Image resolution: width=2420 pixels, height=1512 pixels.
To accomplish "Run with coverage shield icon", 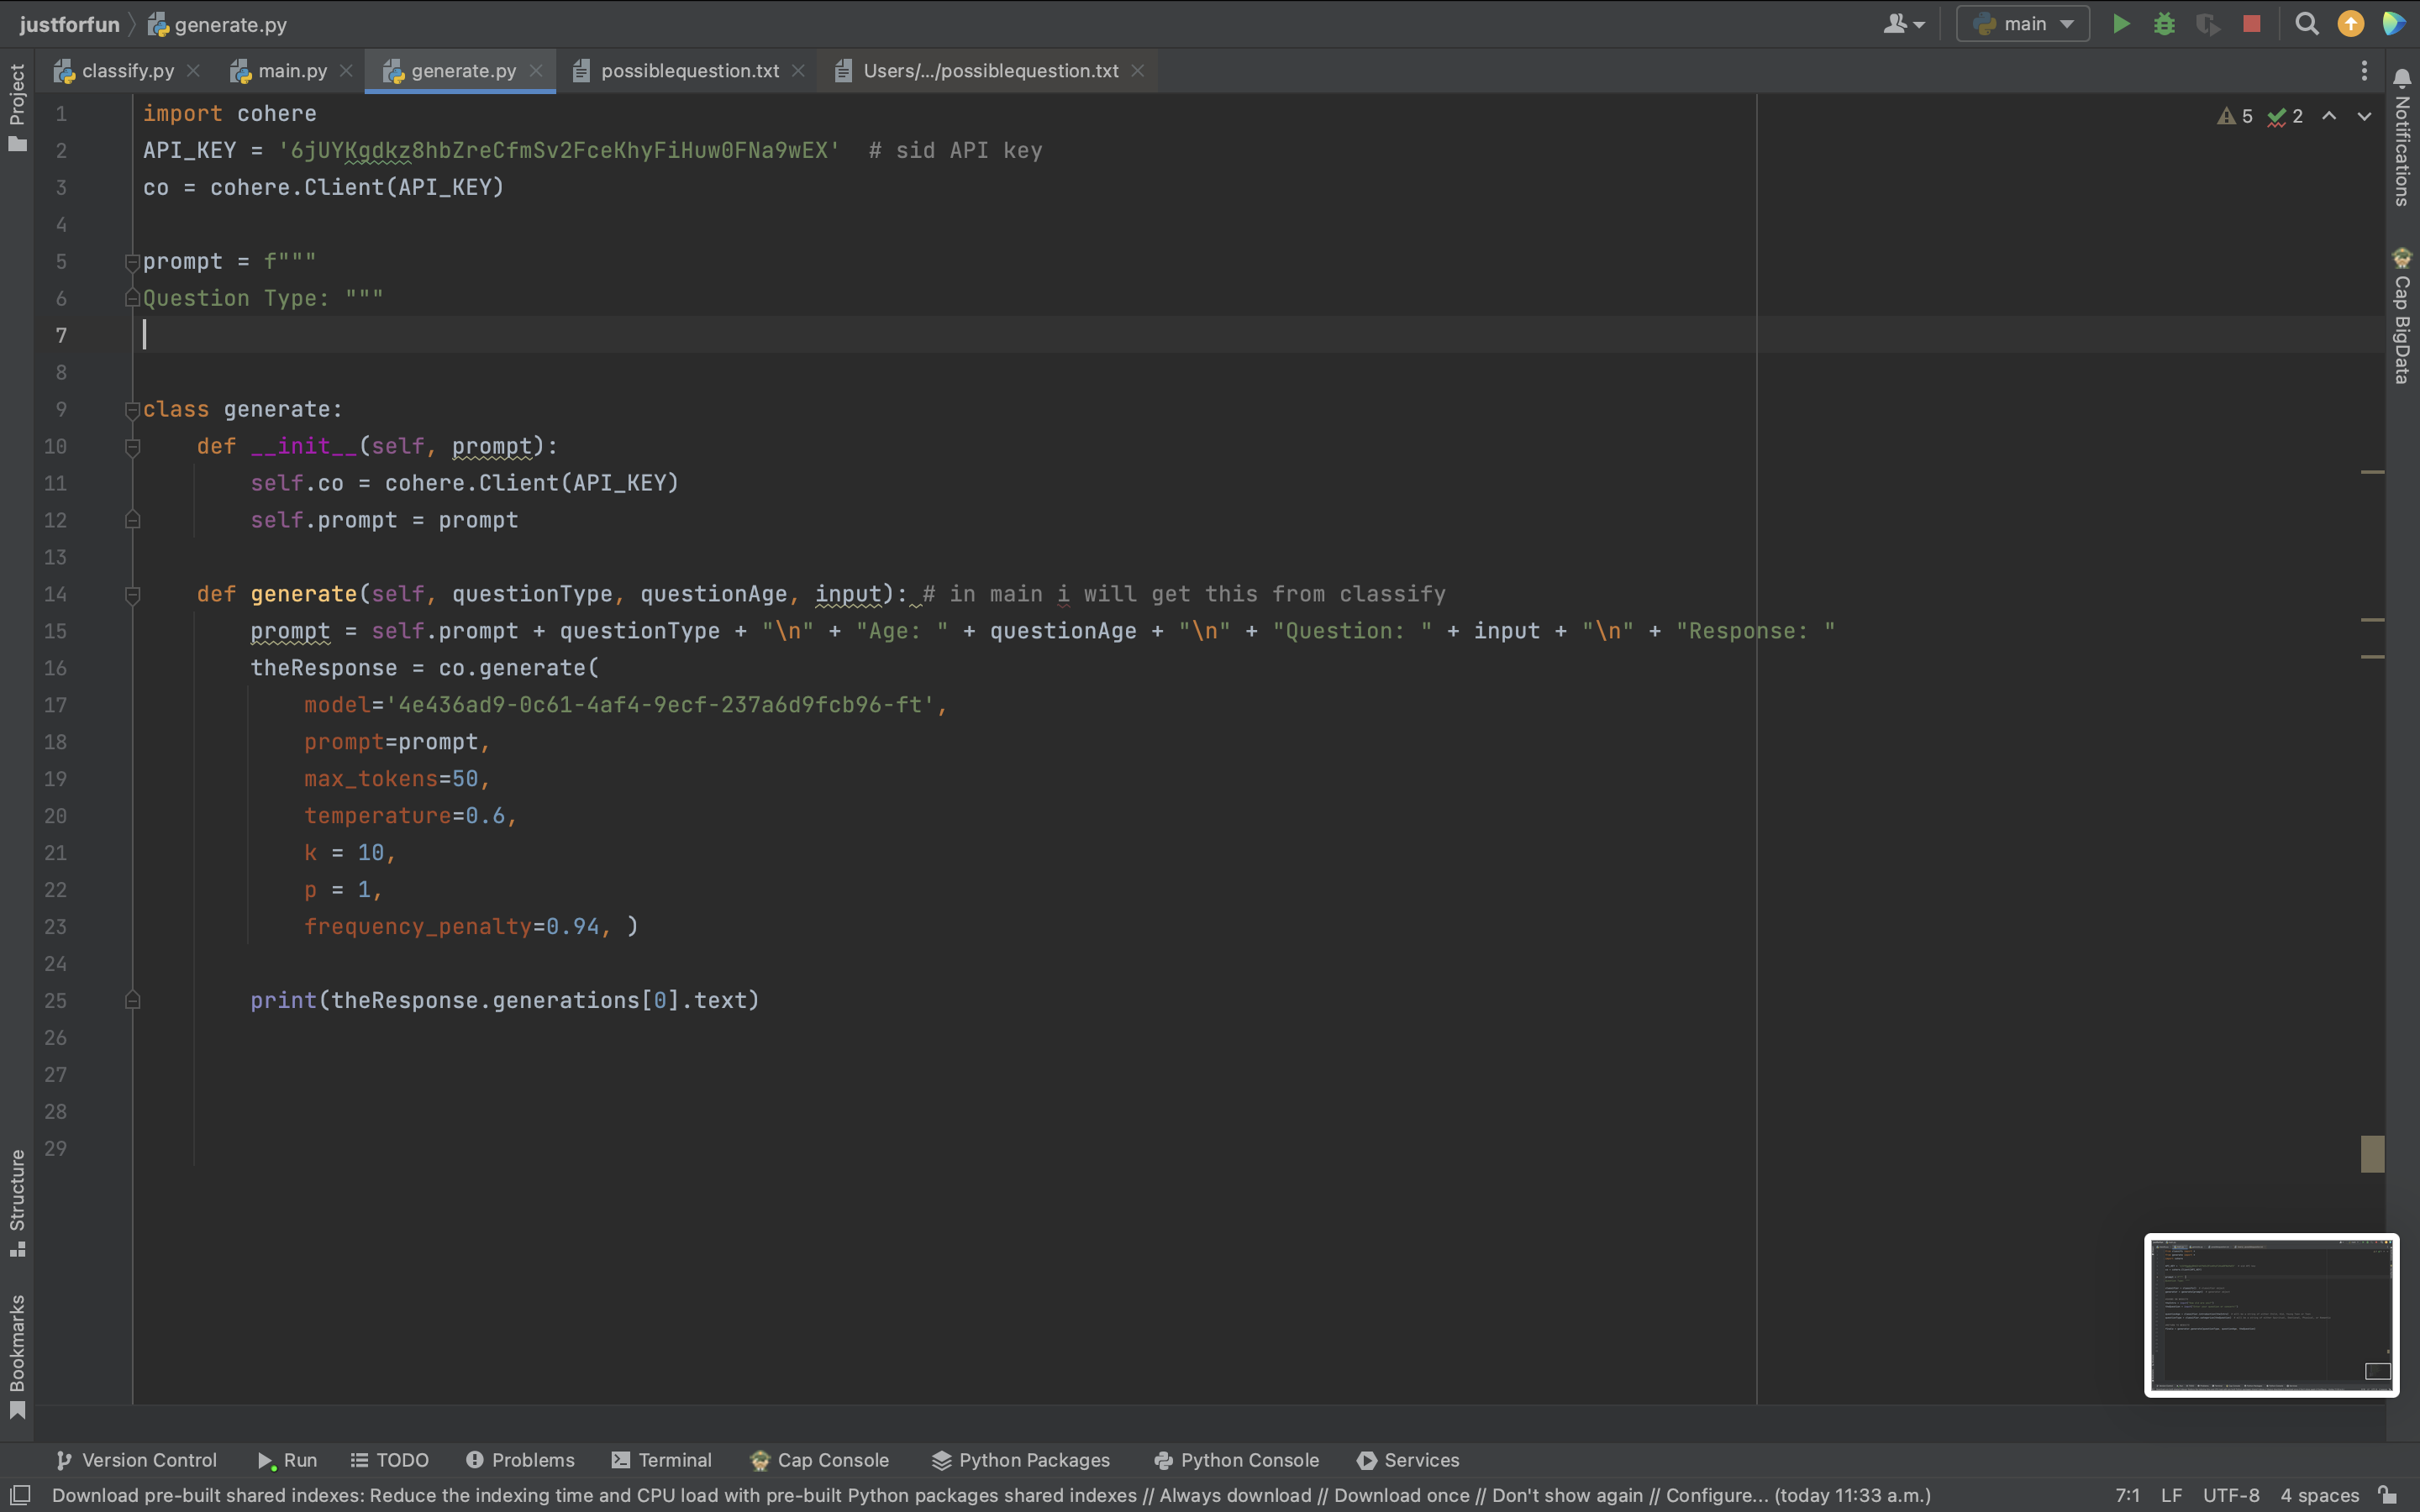I will click(x=2207, y=24).
